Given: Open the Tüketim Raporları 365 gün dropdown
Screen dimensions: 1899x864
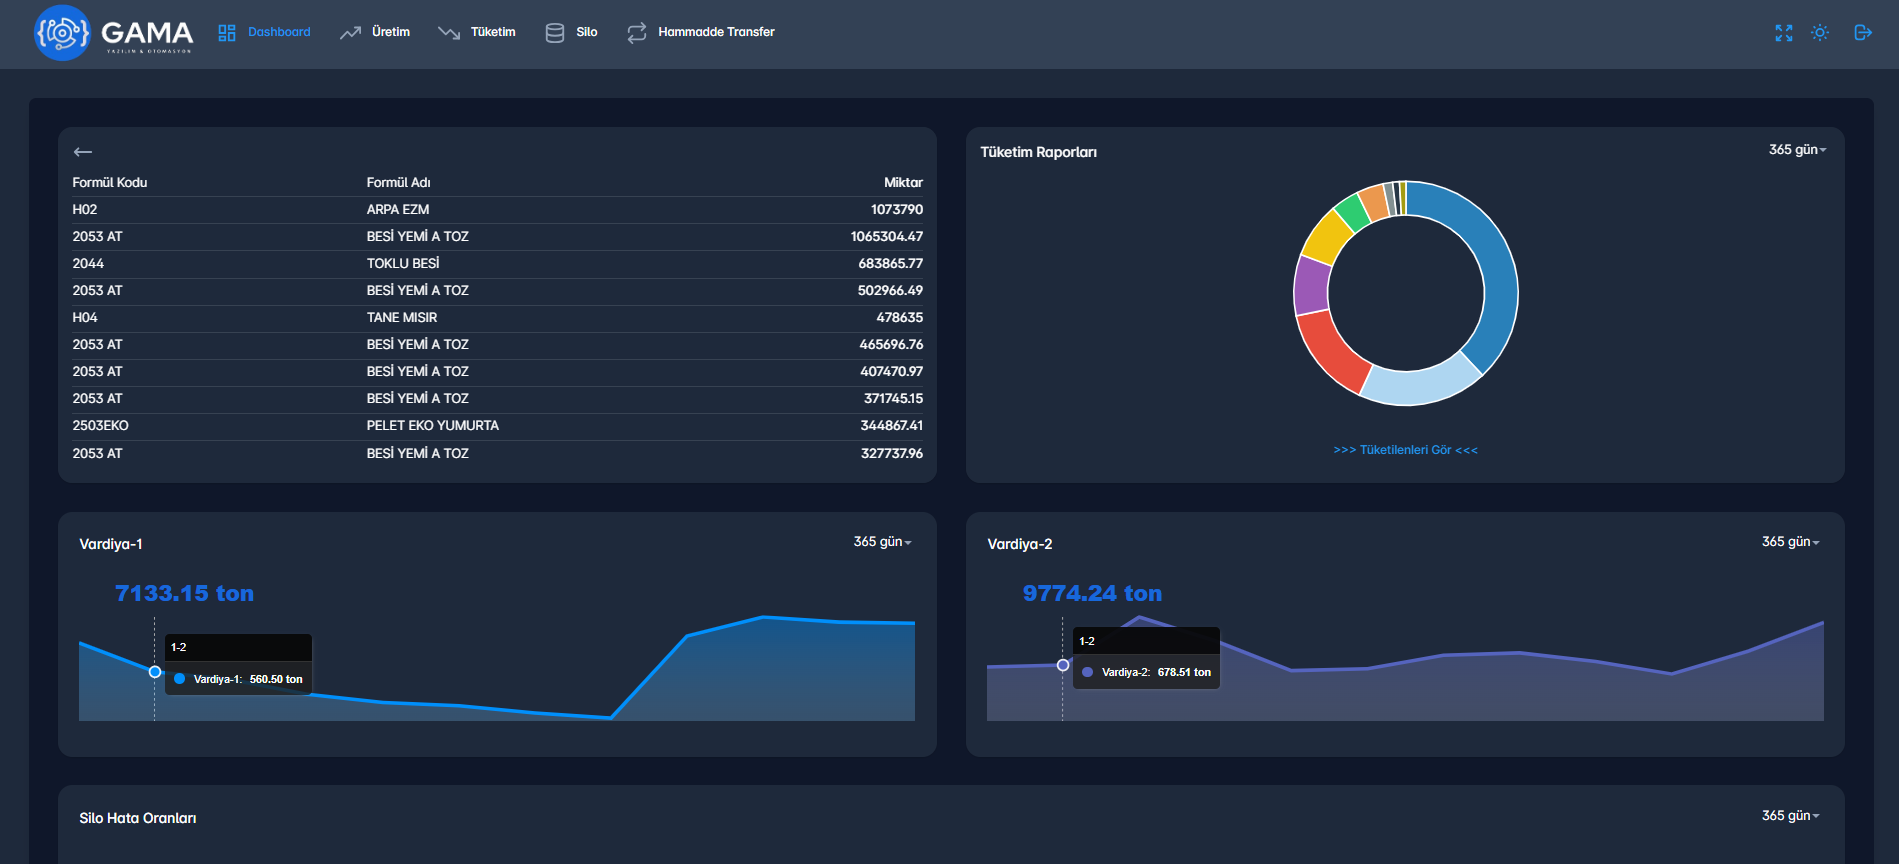Looking at the screenshot, I should click(1797, 150).
